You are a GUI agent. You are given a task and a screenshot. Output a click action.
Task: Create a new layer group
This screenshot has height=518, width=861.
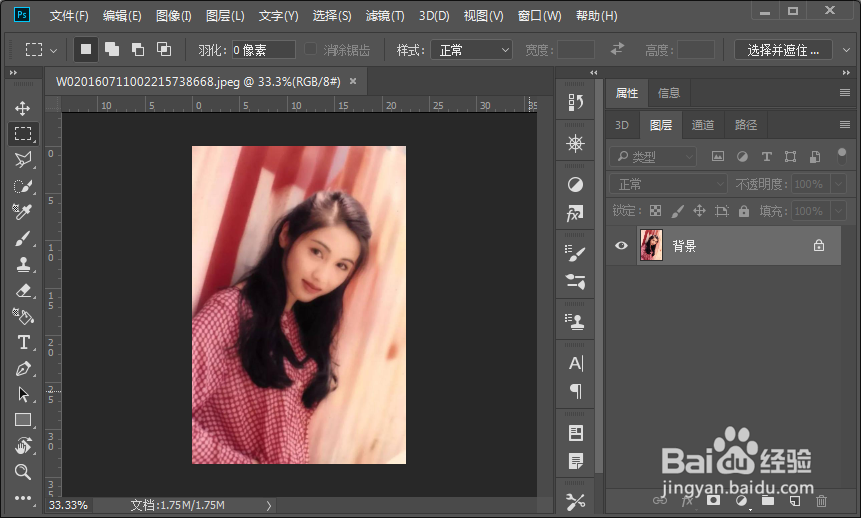[768, 500]
